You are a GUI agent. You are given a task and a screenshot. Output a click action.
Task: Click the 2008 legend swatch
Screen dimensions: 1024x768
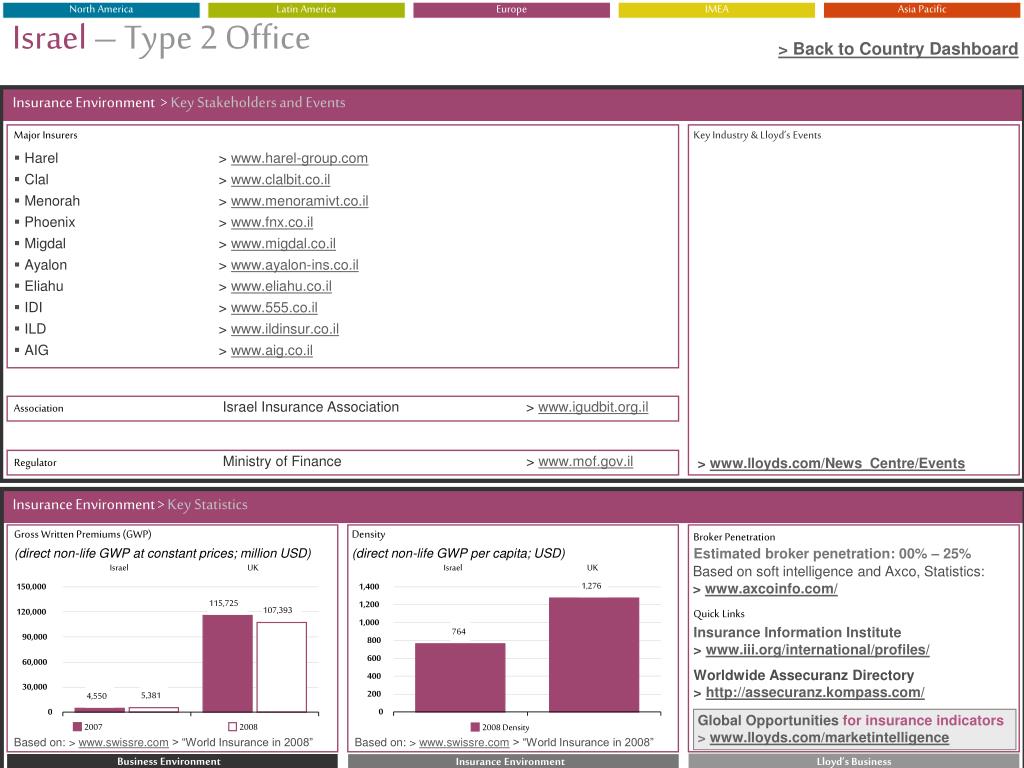(232, 727)
